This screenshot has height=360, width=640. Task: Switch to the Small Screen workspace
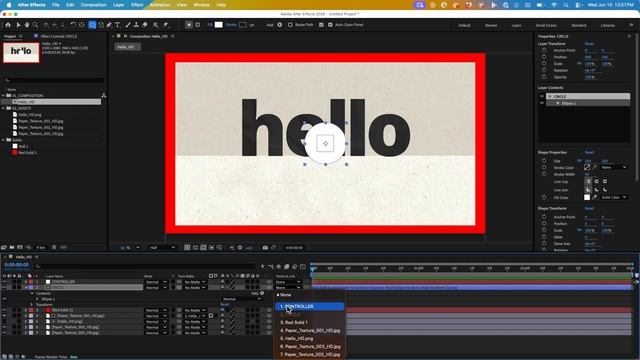pos(546,25)
